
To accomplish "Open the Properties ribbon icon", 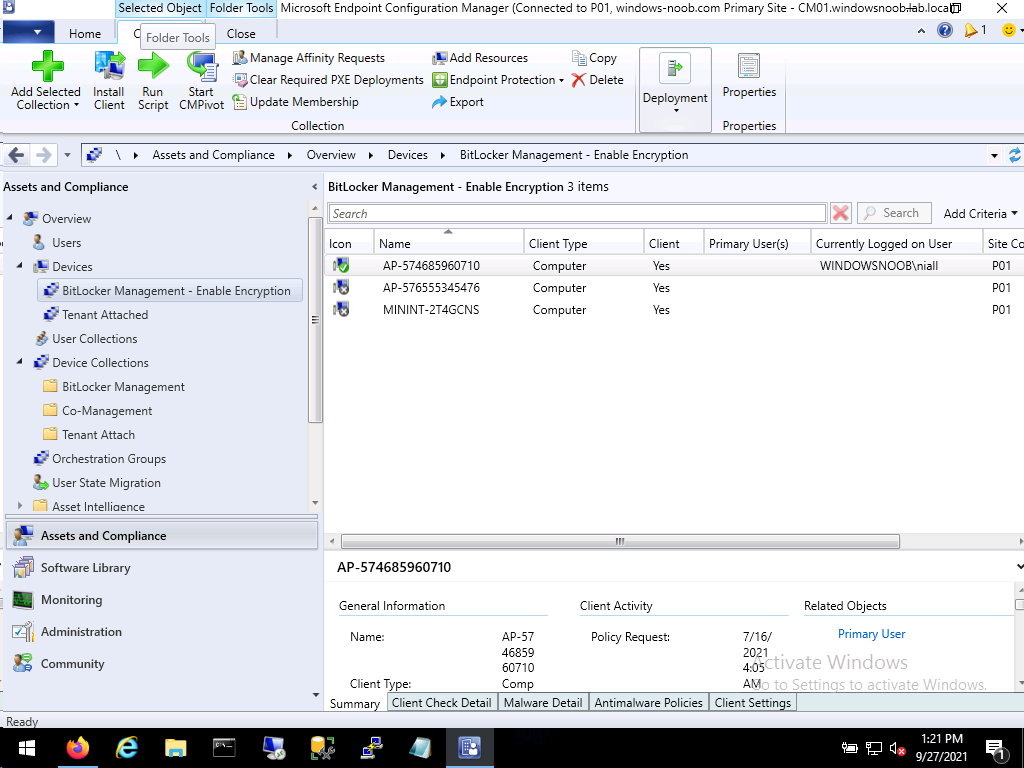I will [x=748, y=67].
